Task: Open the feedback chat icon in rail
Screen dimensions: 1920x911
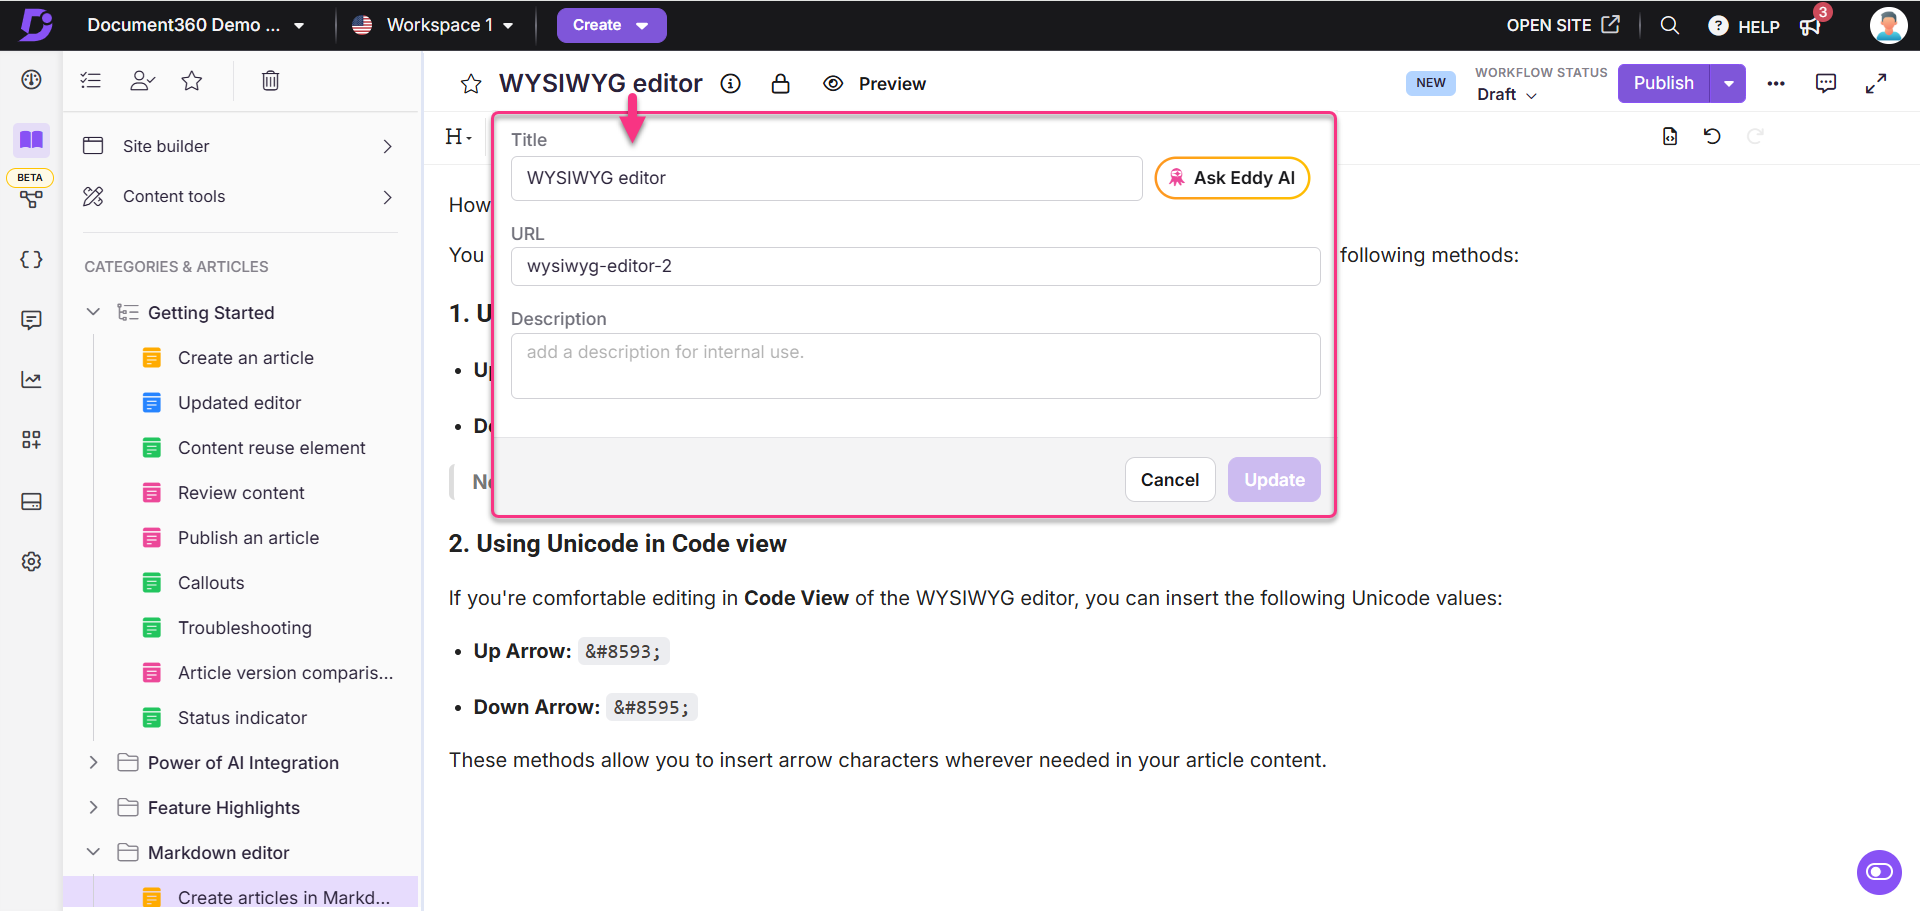Action: tap(31, 320)
